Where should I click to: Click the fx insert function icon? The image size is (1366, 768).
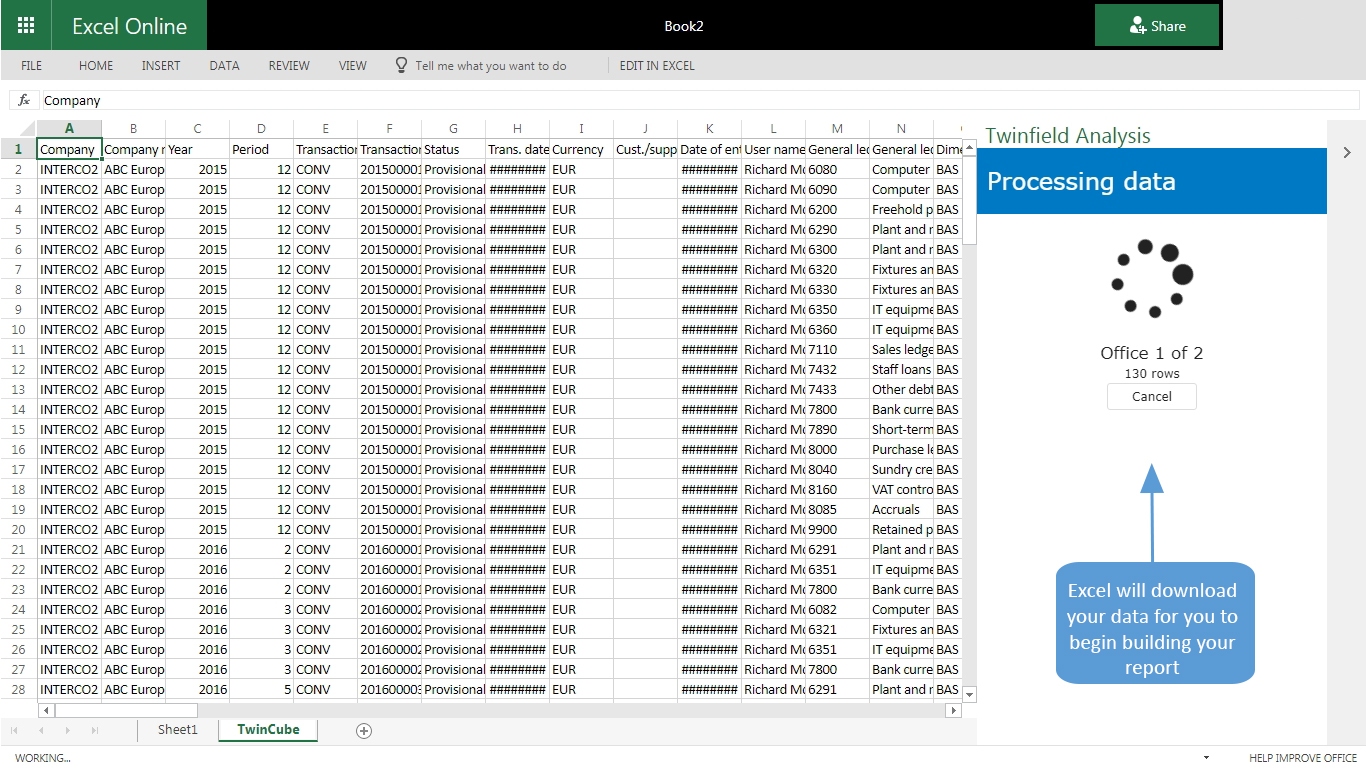25,100
